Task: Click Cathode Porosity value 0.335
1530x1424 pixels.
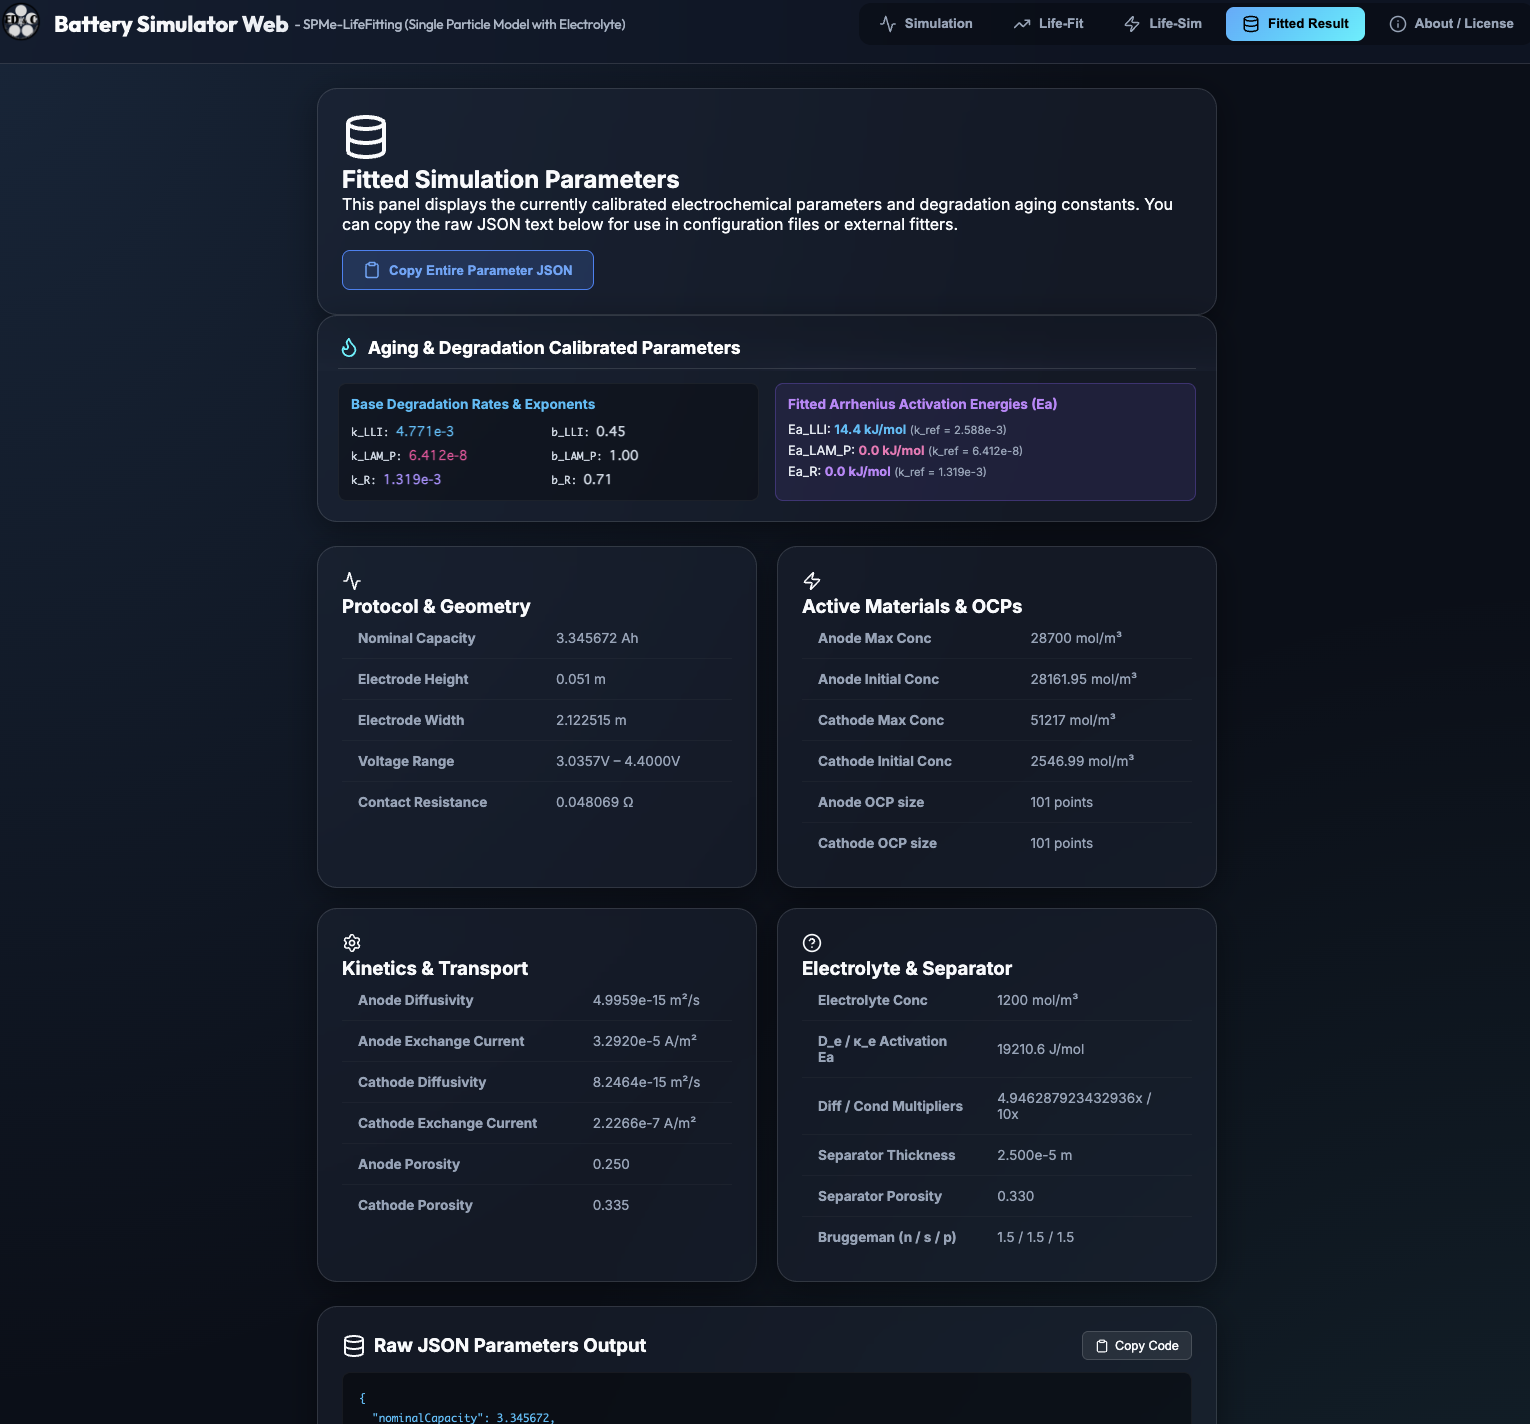Action: [611, 1205]
